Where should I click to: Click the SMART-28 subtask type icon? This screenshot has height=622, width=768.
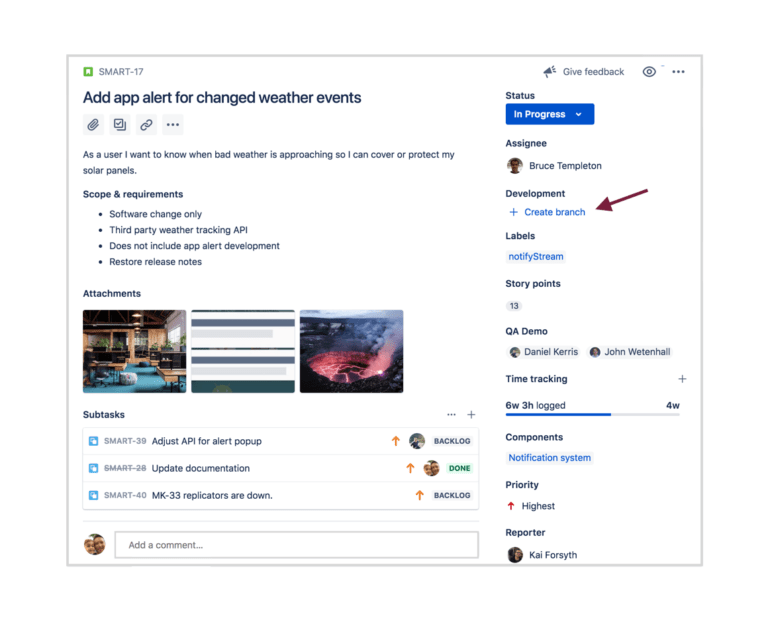pos(93,469)
